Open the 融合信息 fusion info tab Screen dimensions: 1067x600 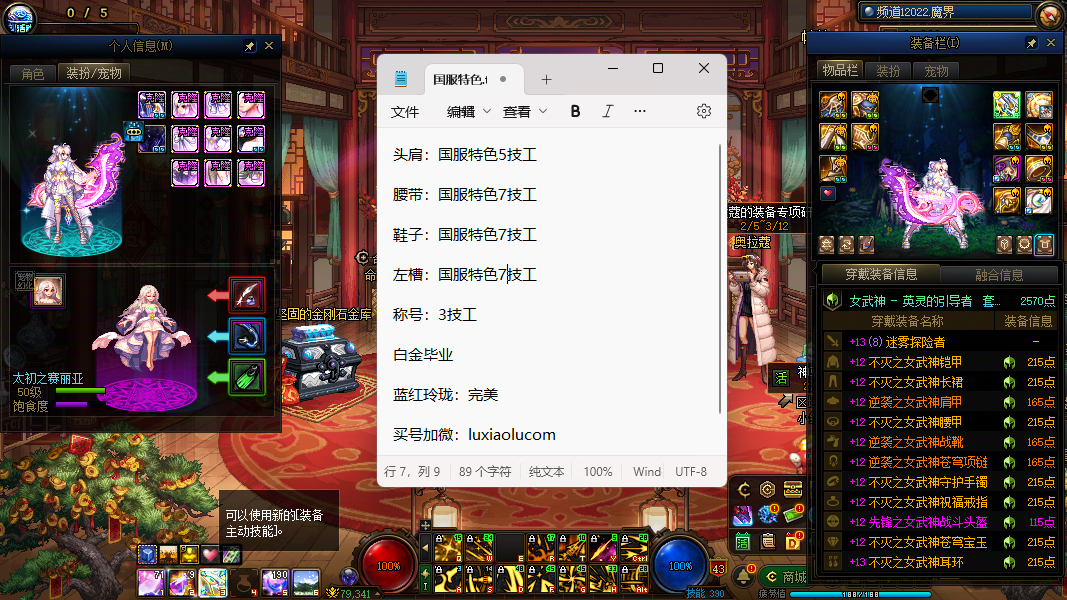999,275
